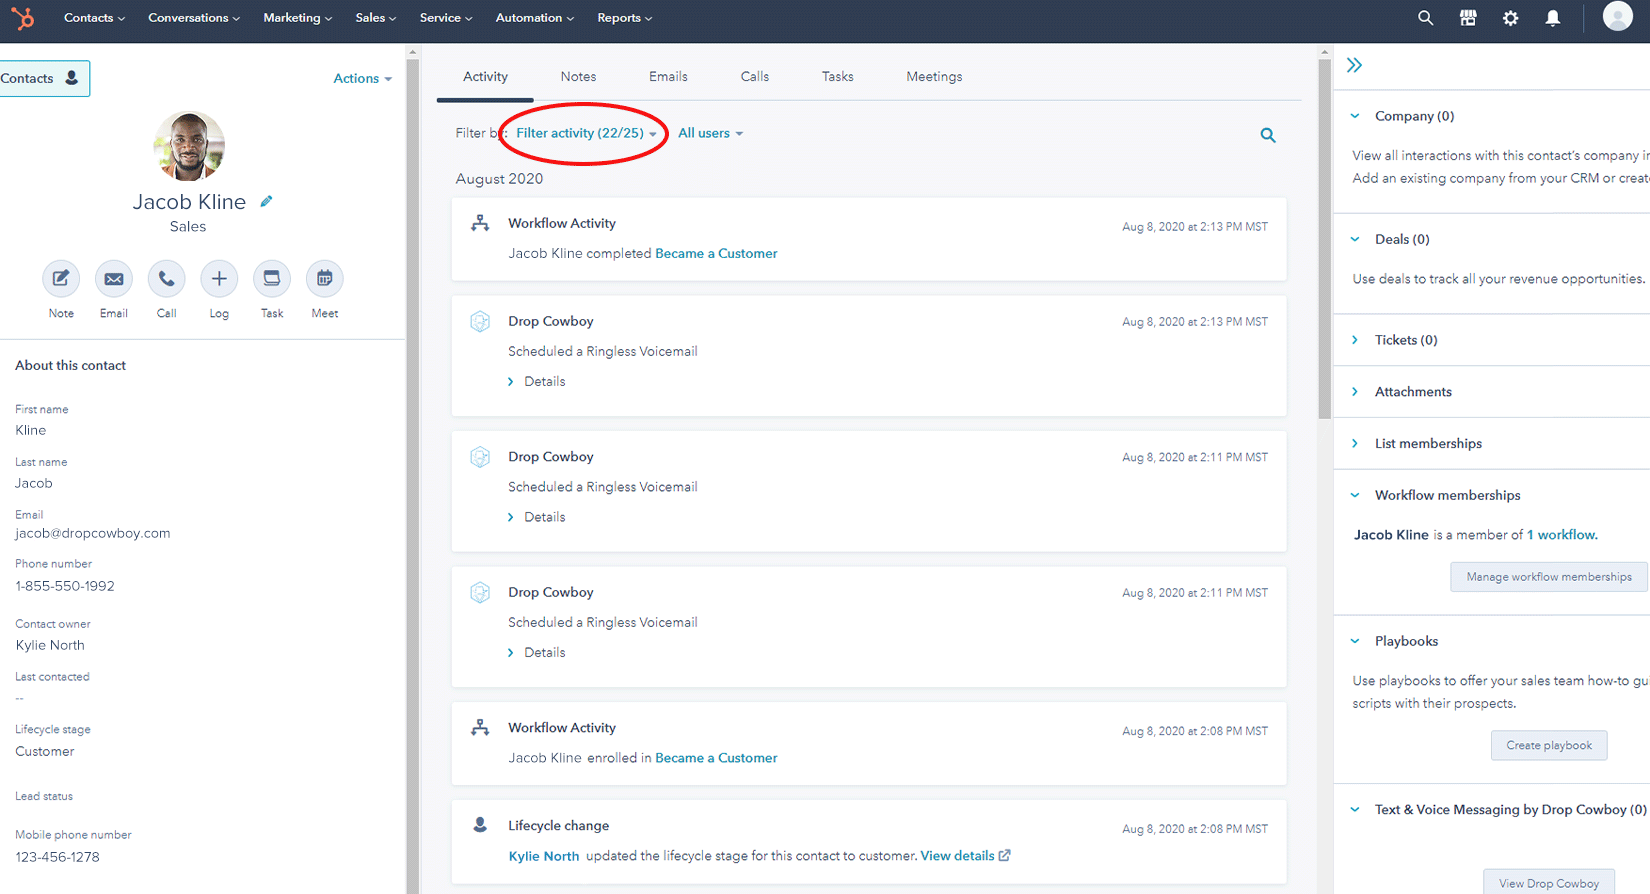
Task: Collapse the Company (0) section
Action: 1355,116
